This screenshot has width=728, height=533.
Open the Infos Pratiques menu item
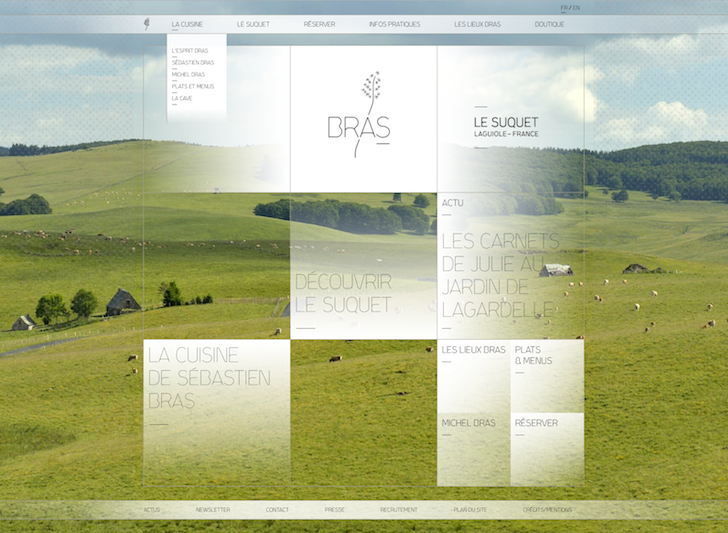click(x=395, y=24)
